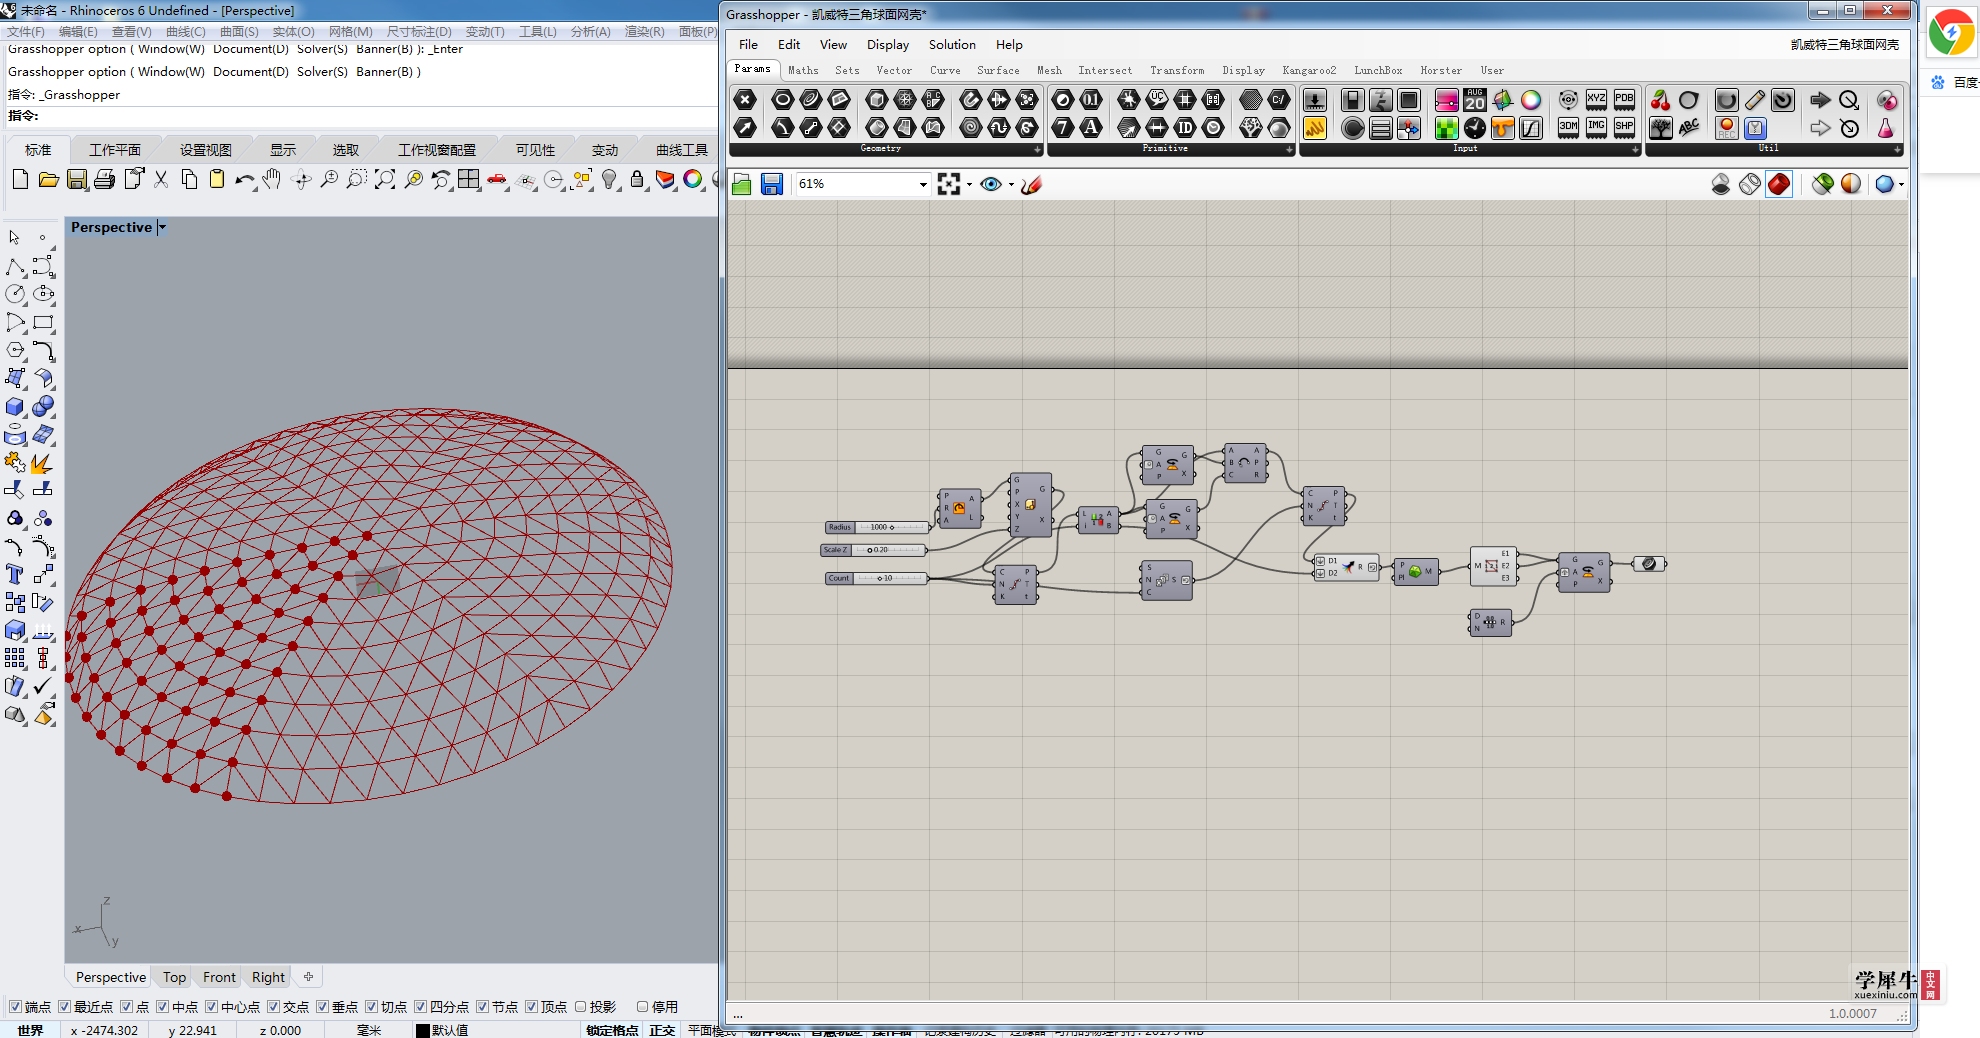
Task: Click the New file icon in Rhino toolbar
Action: tap(20, 179)
